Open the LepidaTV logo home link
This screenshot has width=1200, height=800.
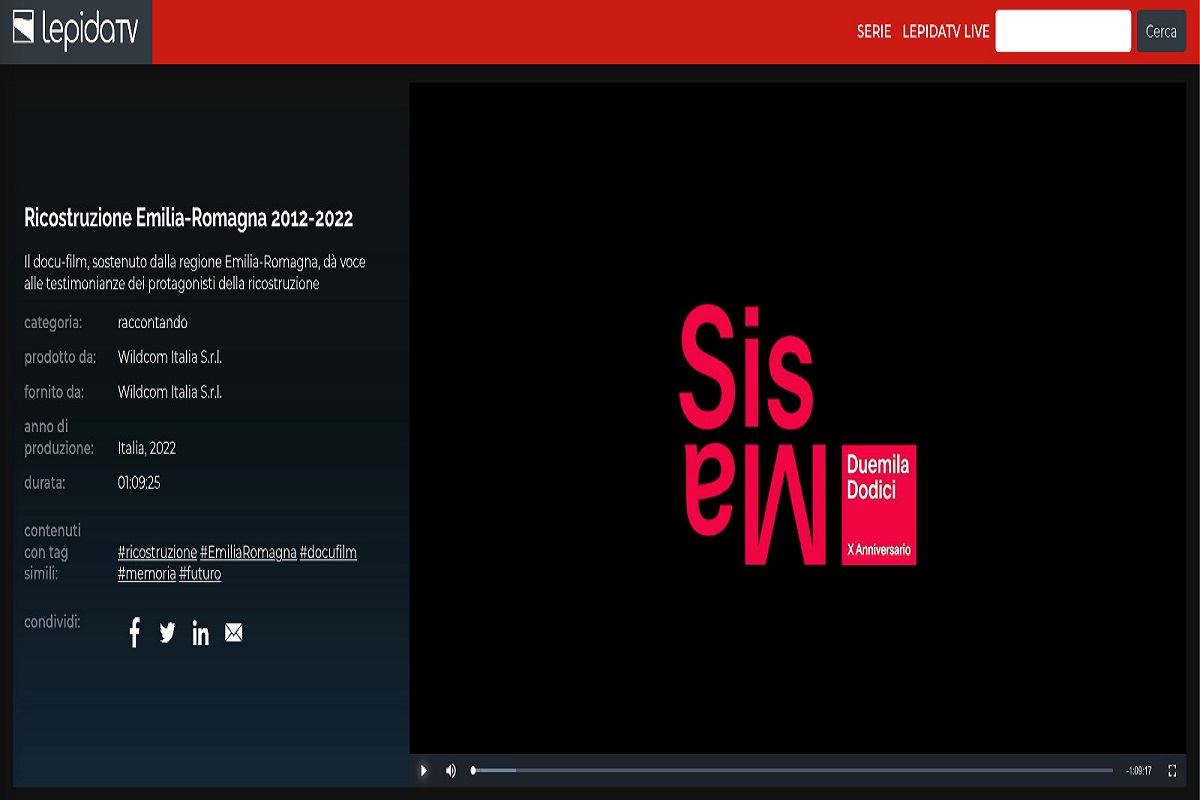76,31
